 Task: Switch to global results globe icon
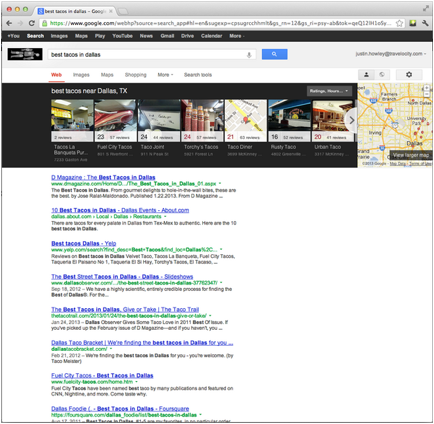(382, 75)
